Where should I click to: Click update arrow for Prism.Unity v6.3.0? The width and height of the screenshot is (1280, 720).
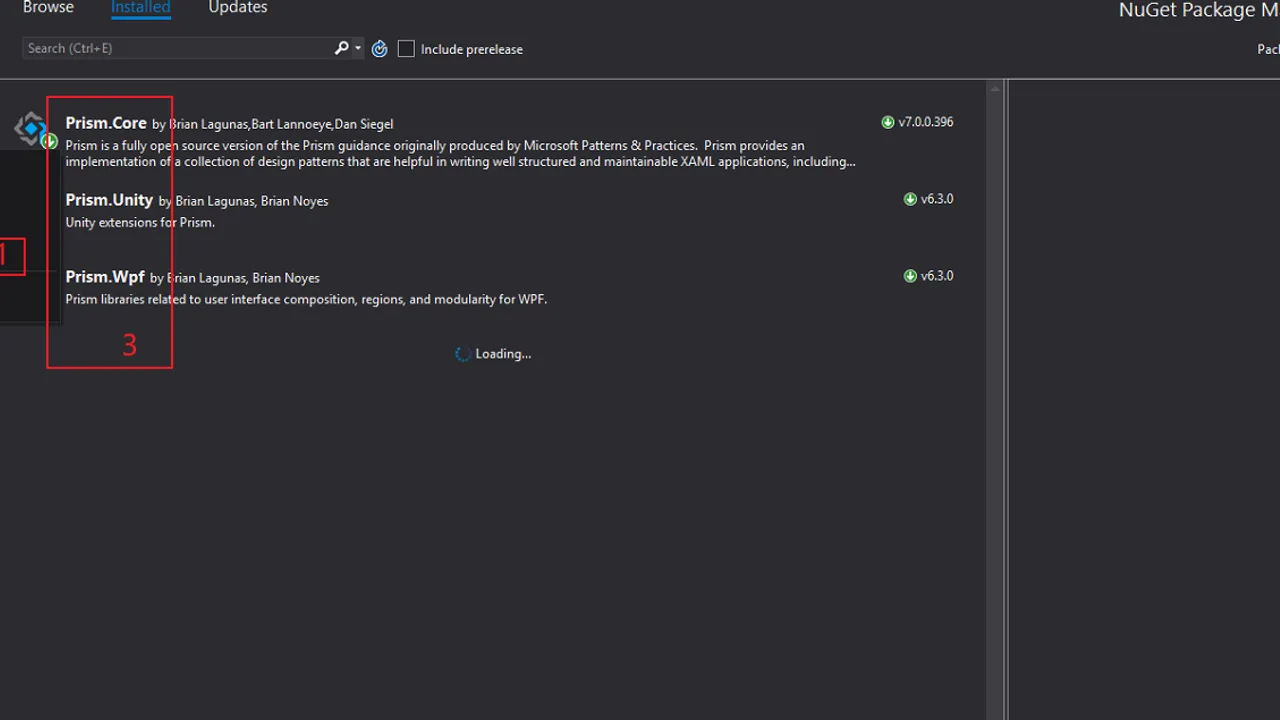(x=910, y=199)
